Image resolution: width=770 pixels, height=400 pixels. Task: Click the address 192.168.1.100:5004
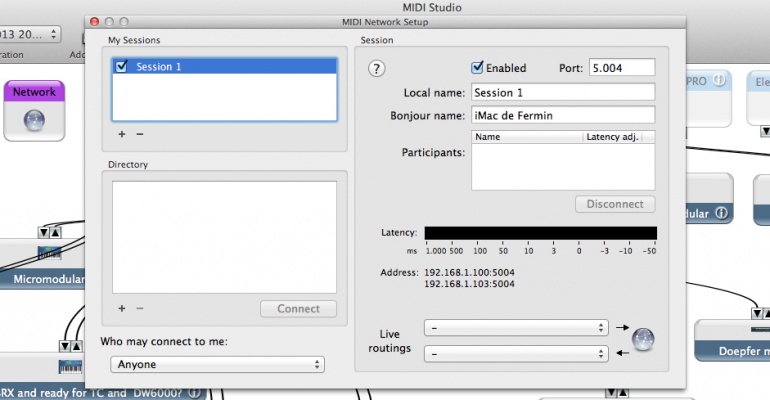[x=469, y=272]
